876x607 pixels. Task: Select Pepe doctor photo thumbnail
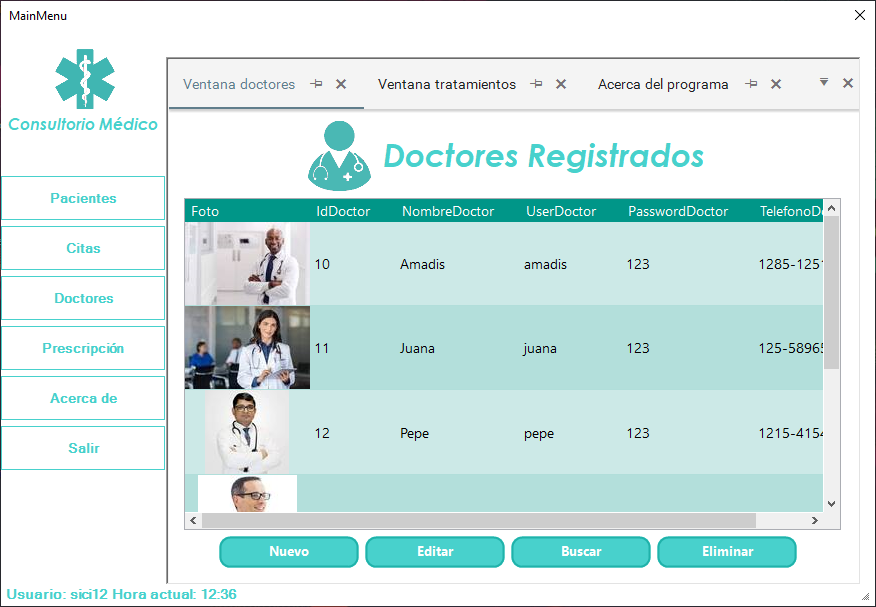[247, 432]
